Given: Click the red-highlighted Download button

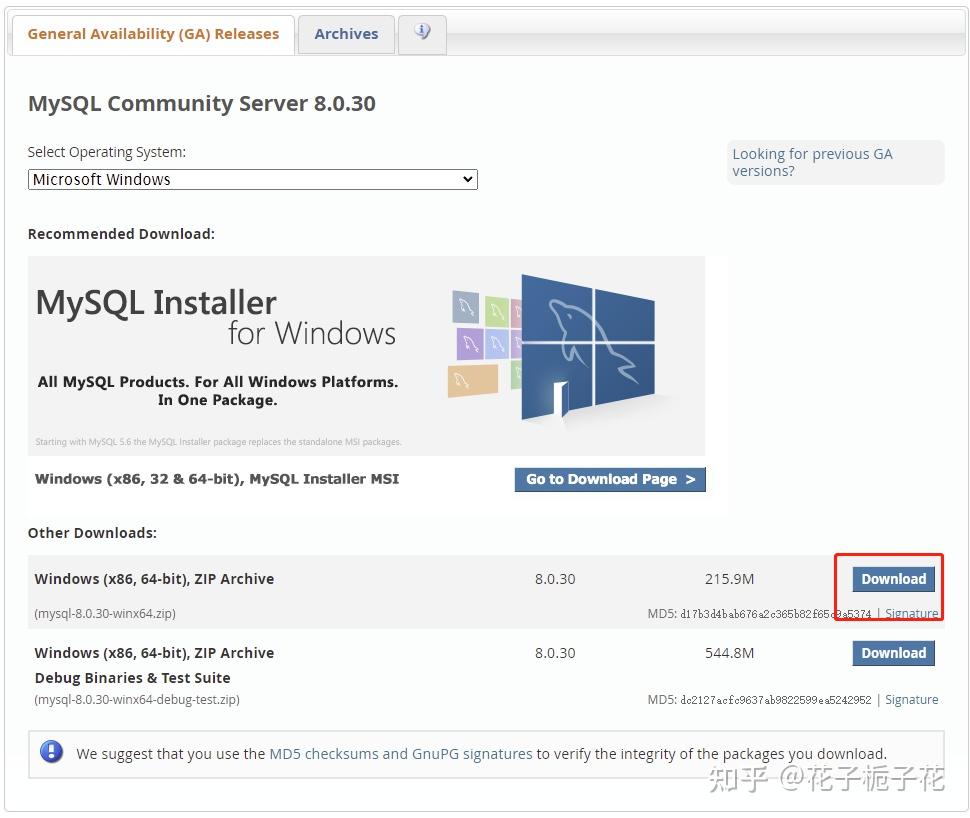Looking at the screenshot, I should click(x=892, y=578).
